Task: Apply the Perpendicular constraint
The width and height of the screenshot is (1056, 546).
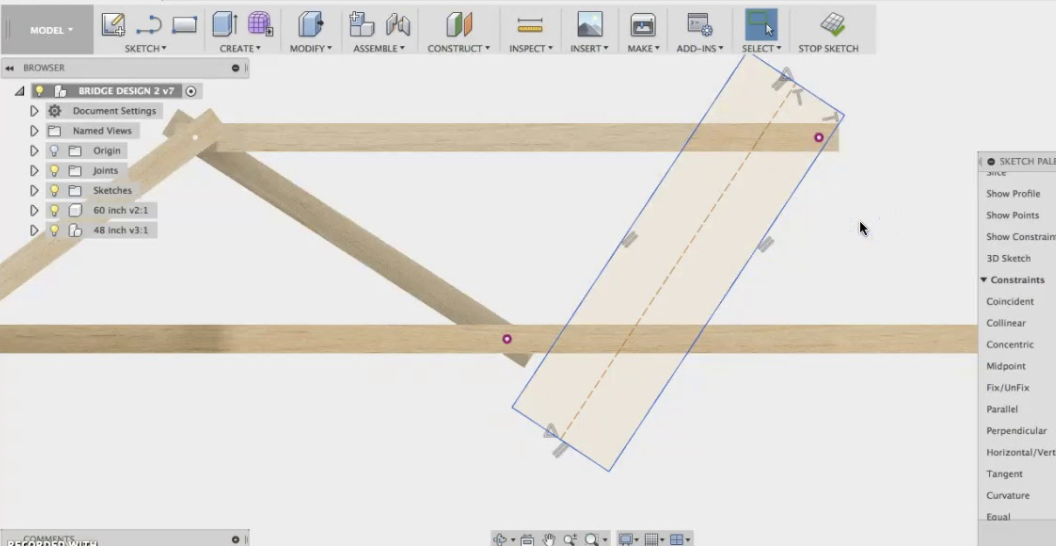Action: pos(1016,431)
